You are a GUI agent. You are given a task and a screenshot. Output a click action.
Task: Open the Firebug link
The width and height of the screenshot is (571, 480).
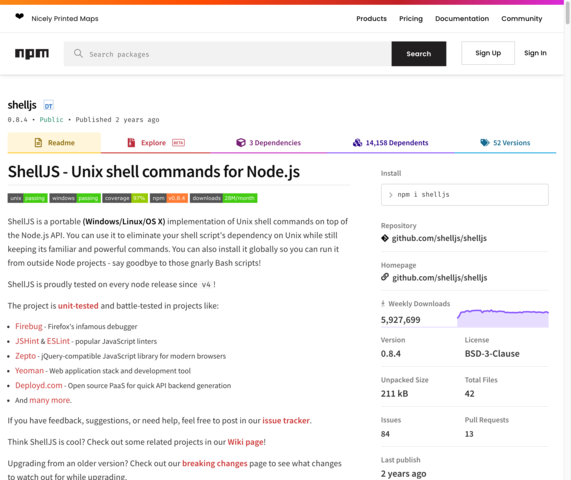coord(29,326)
